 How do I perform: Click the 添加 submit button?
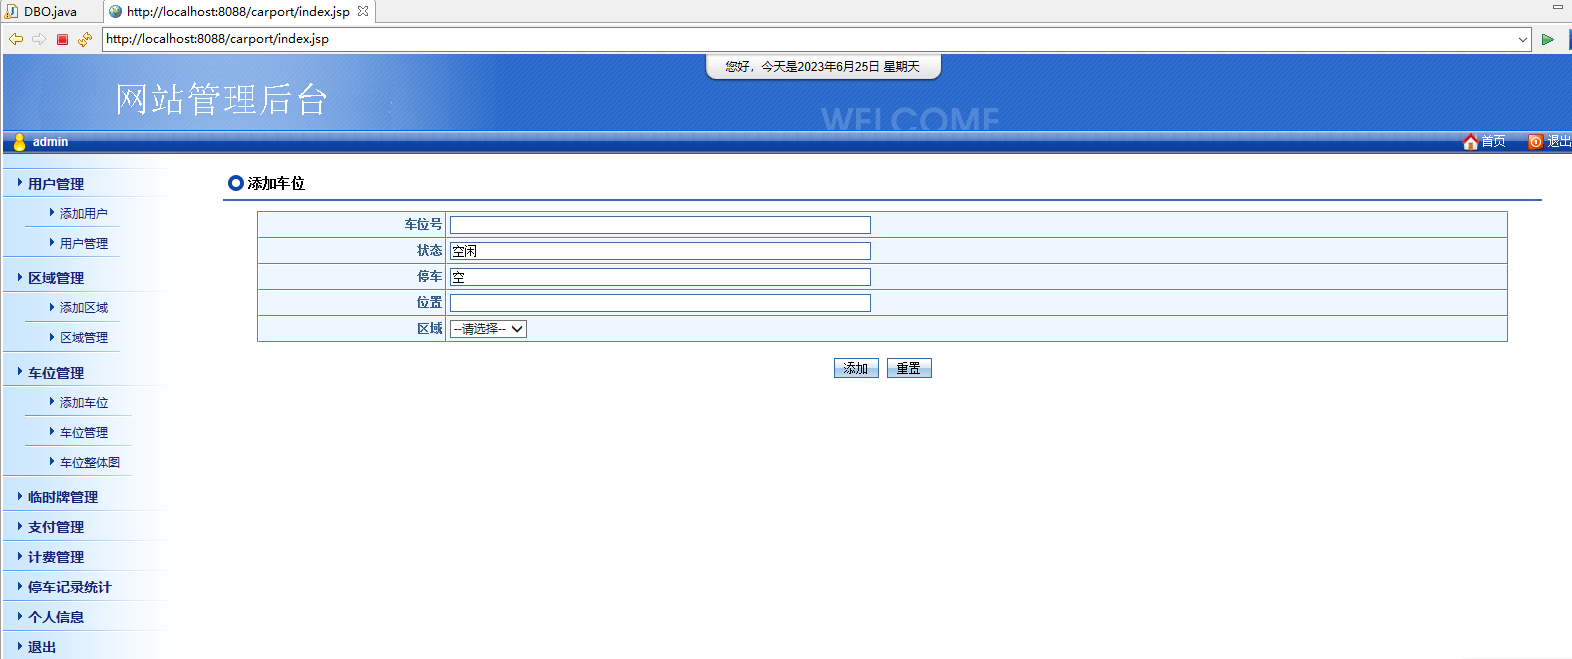pos(856,368)
